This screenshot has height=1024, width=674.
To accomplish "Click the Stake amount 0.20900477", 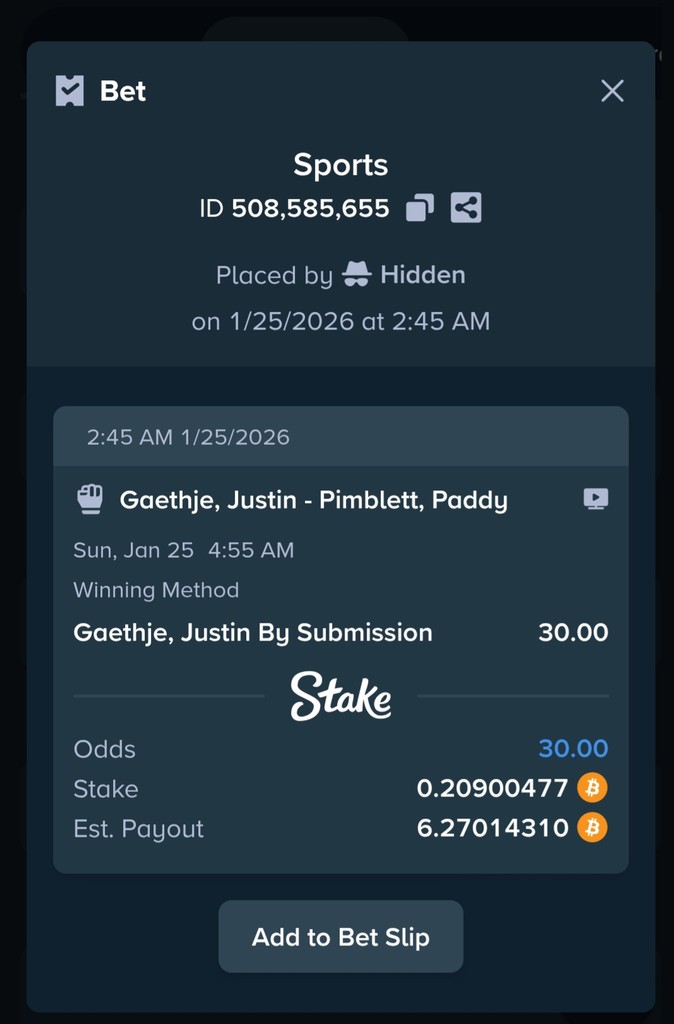I will (492, 788).
